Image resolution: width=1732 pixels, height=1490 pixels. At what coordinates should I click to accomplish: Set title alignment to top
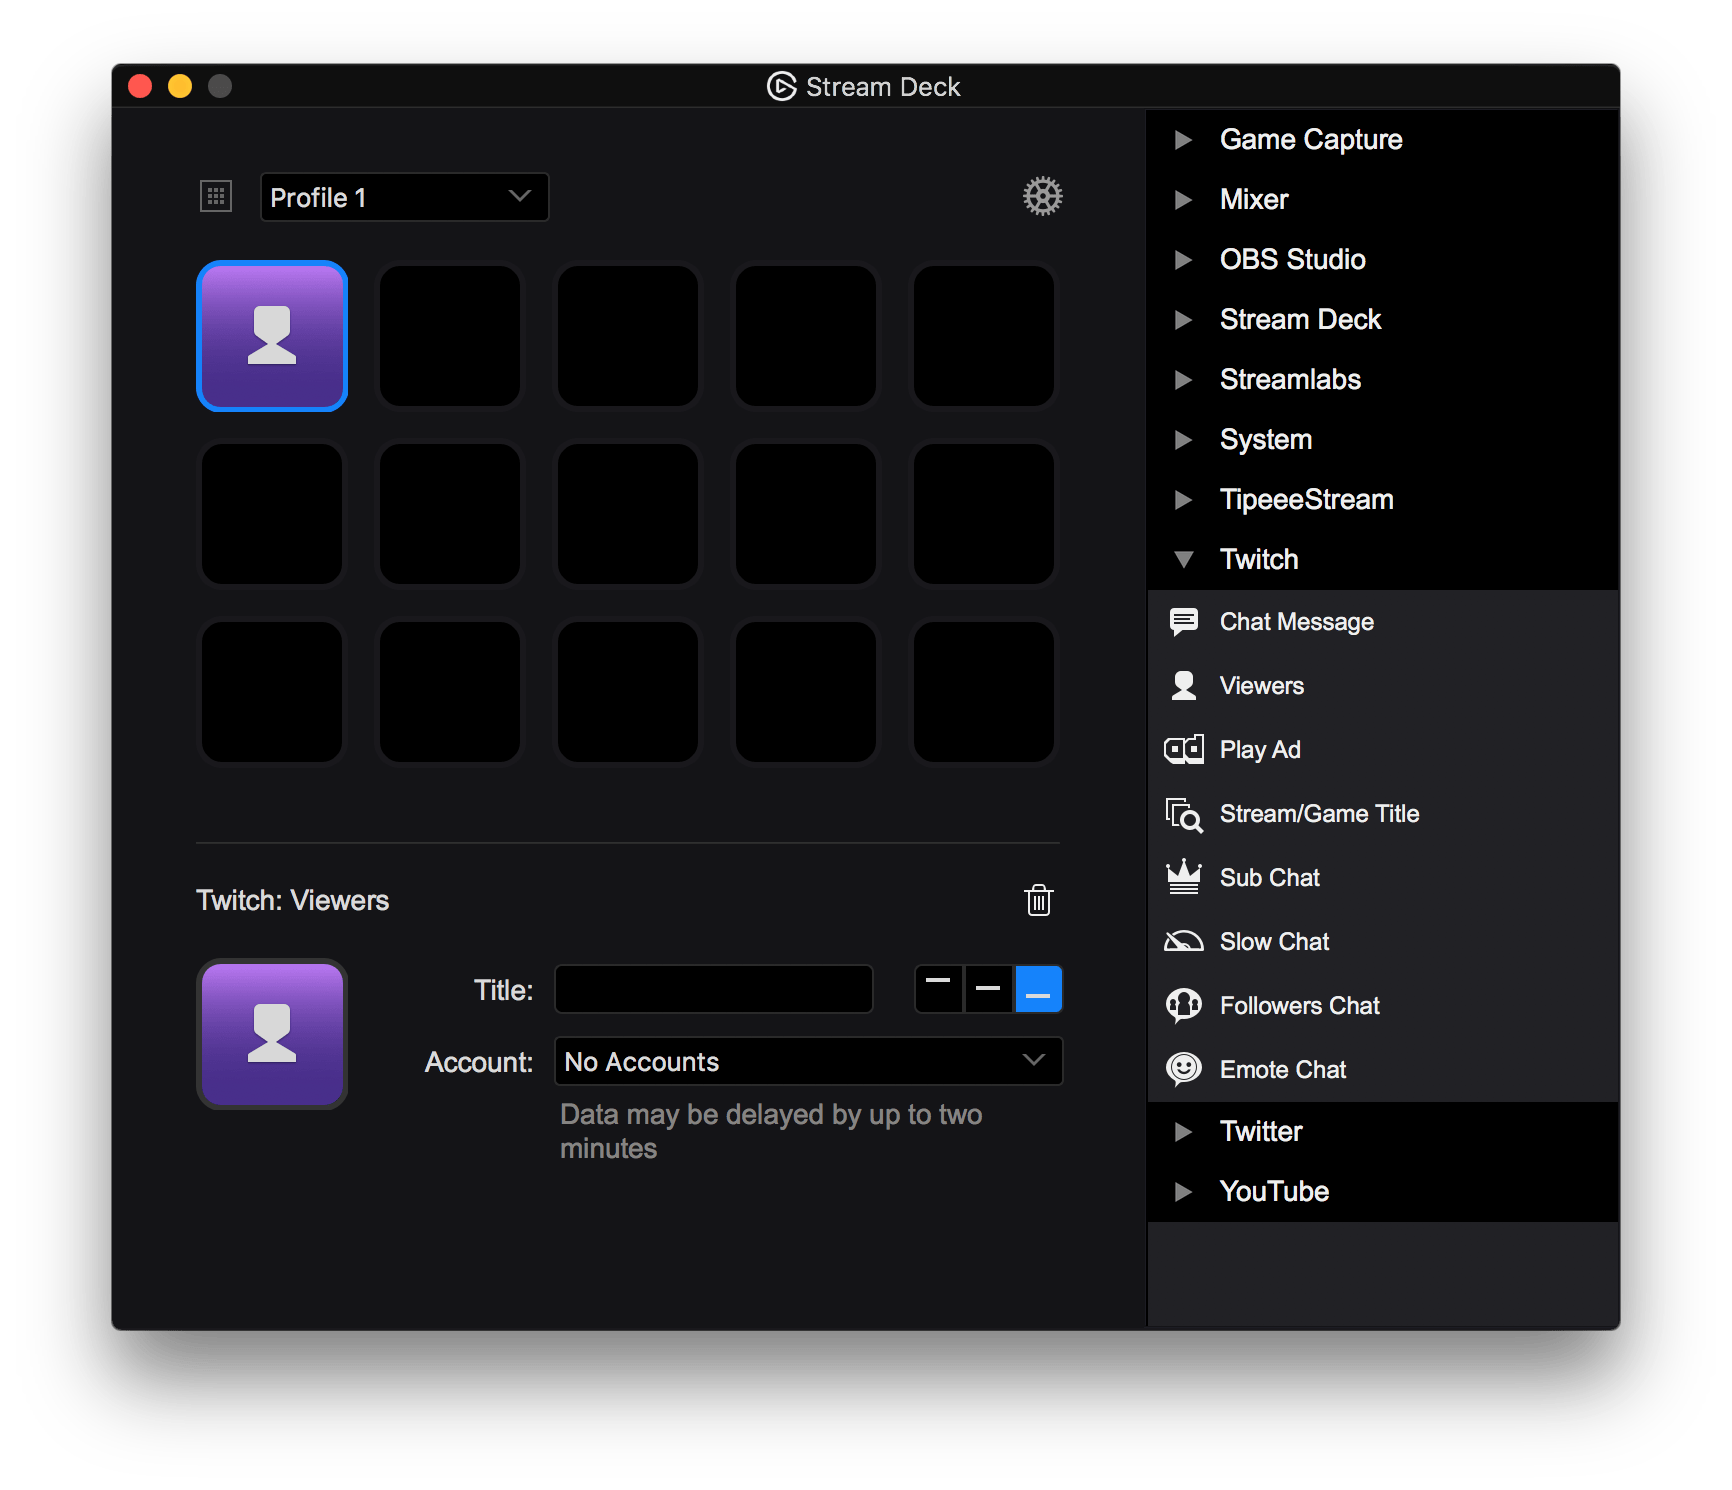[939, 989]
